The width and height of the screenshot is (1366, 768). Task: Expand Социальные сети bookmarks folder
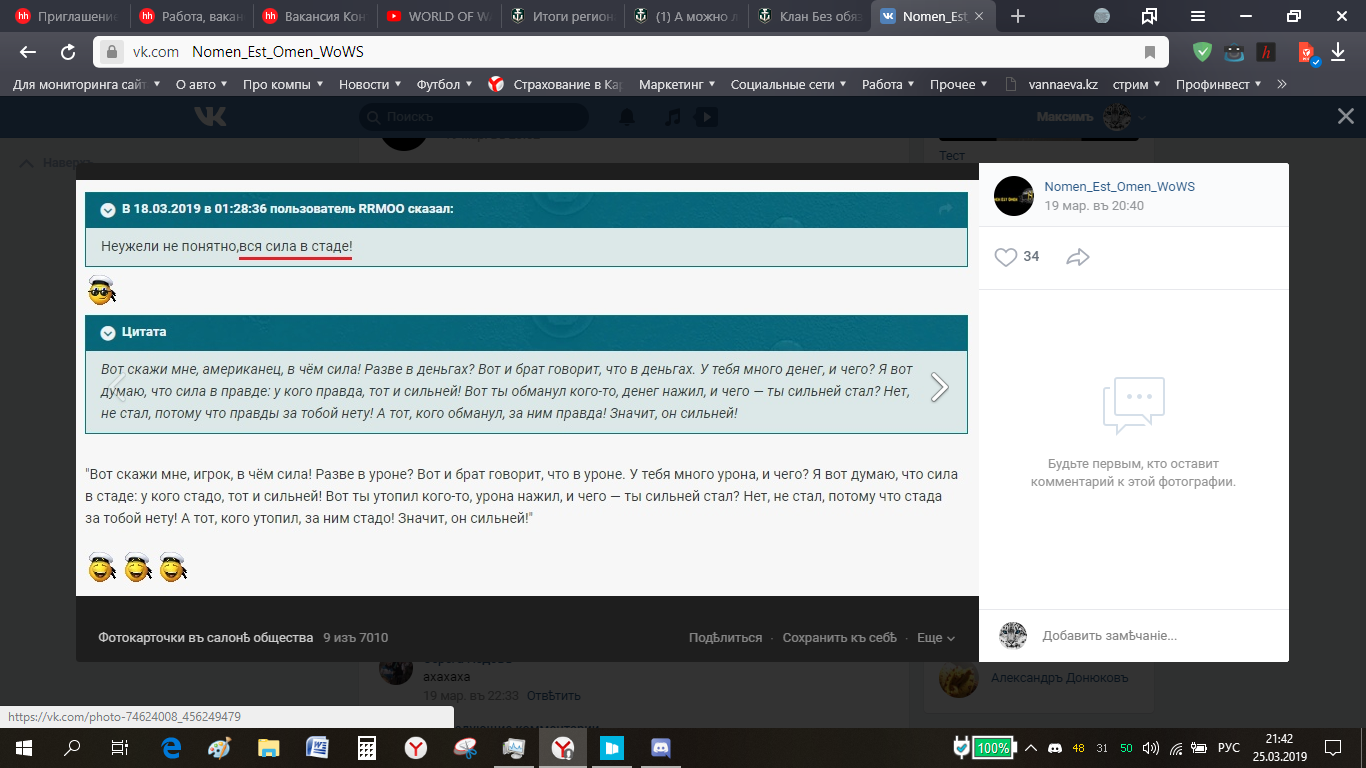coord(789,85)
